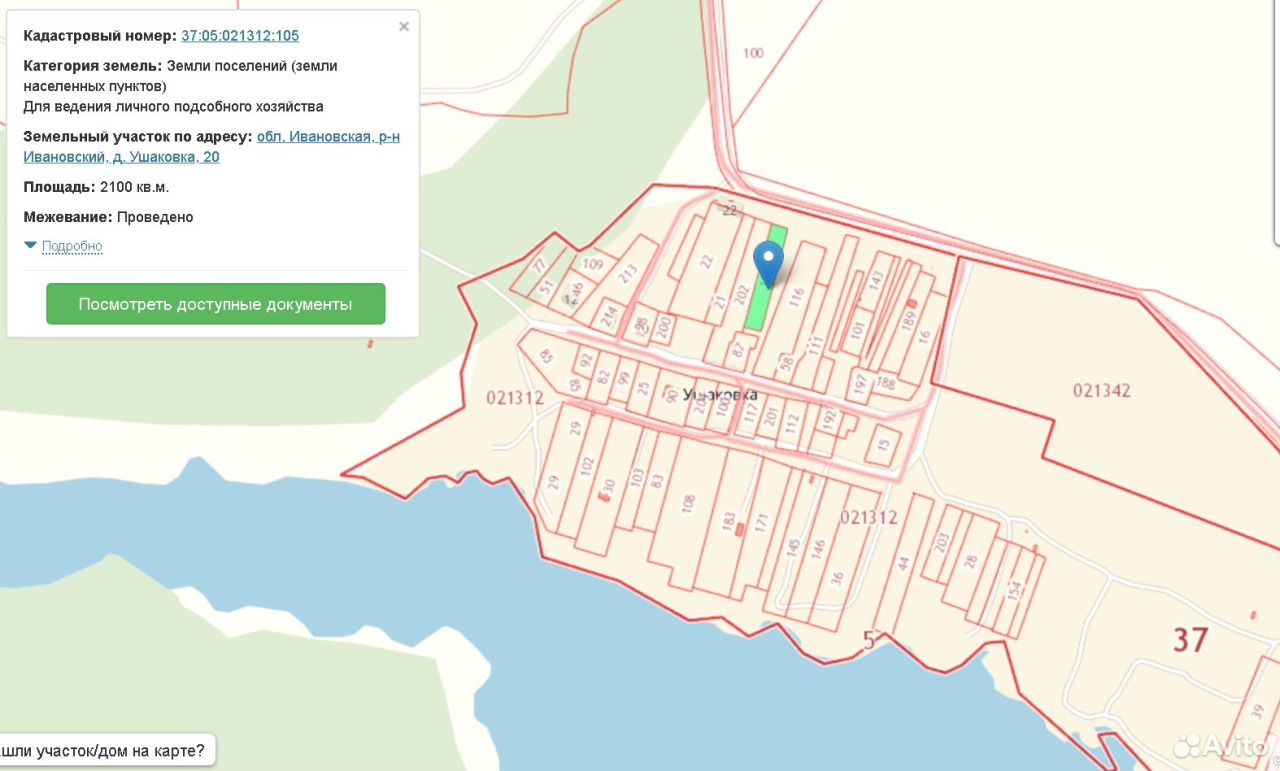
Task: Select parcel labeled 214 on map
Action: [x=610, y=316]
